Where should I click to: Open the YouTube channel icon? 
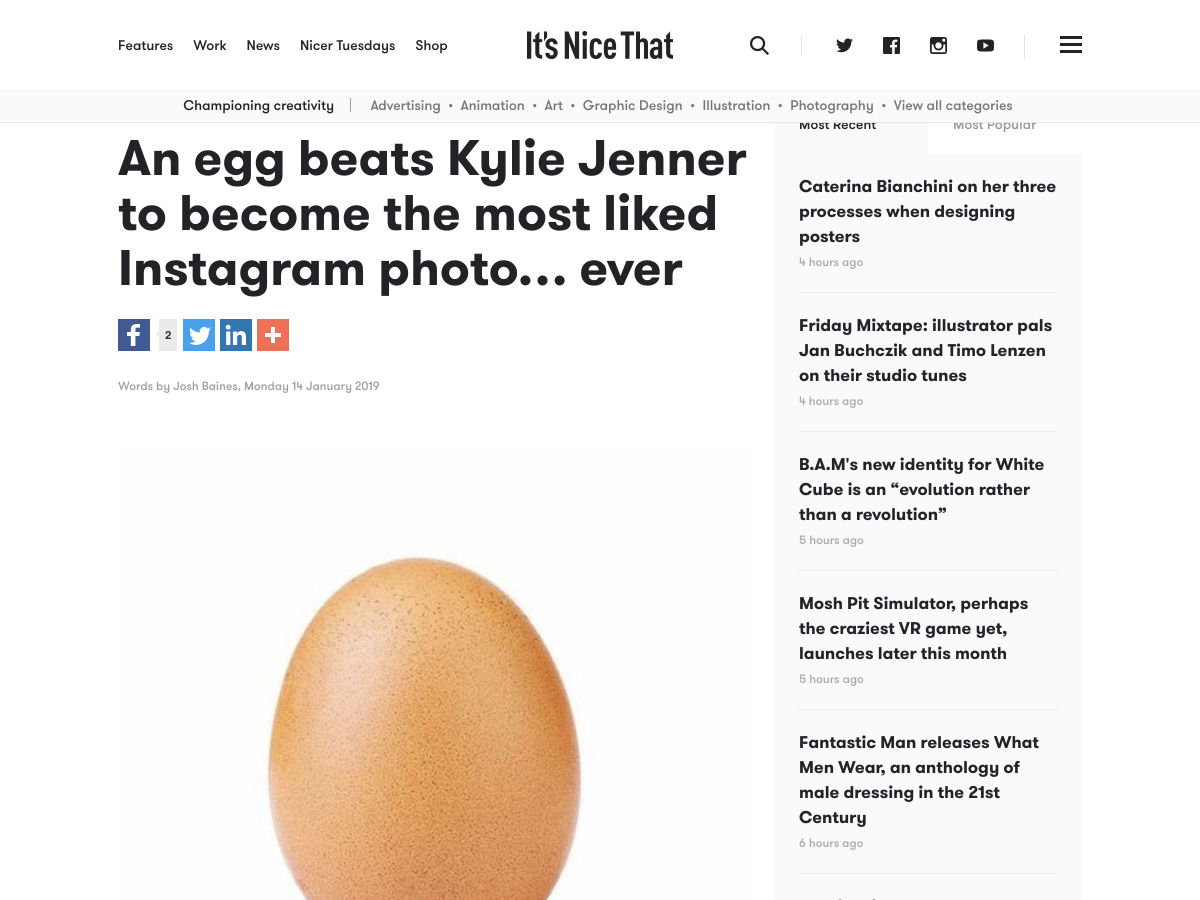pos(985,45)
